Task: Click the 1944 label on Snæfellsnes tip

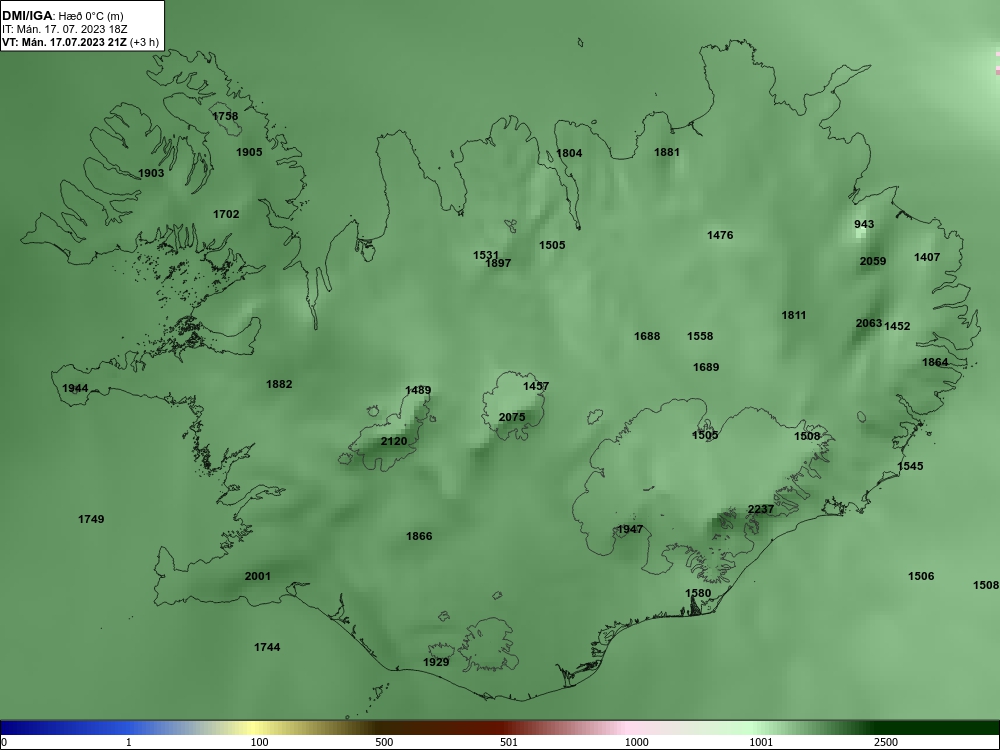Action: pos(75,388)
